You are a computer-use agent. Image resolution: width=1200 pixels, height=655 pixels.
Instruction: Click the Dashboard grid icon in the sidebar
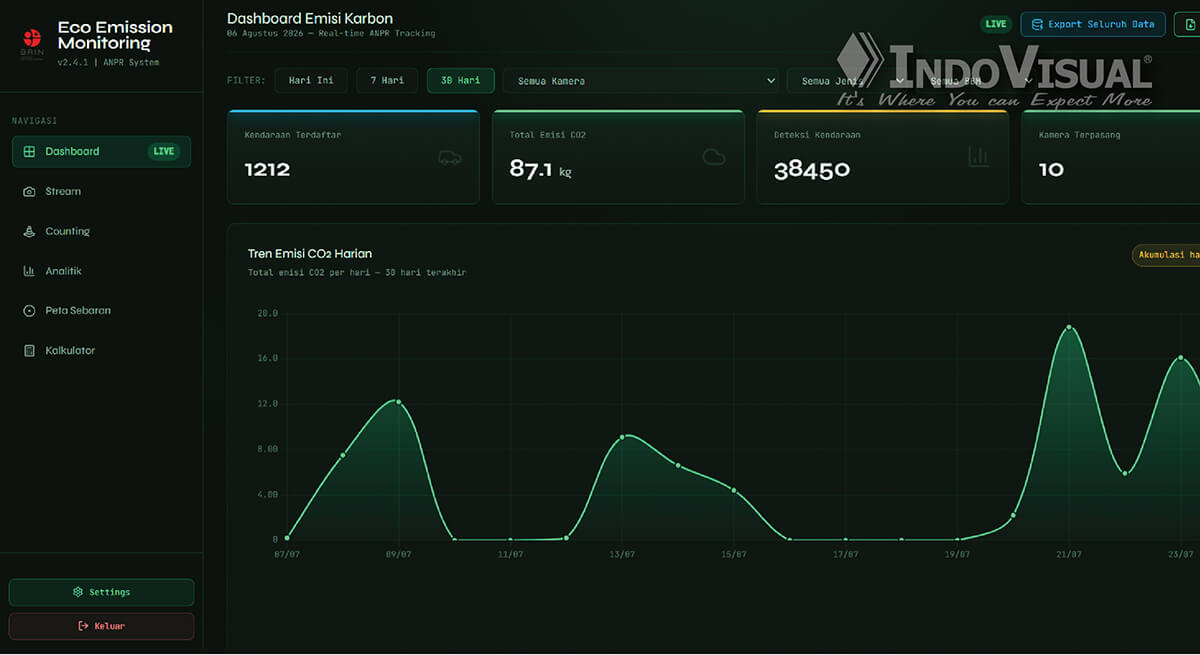pos(29,152)
